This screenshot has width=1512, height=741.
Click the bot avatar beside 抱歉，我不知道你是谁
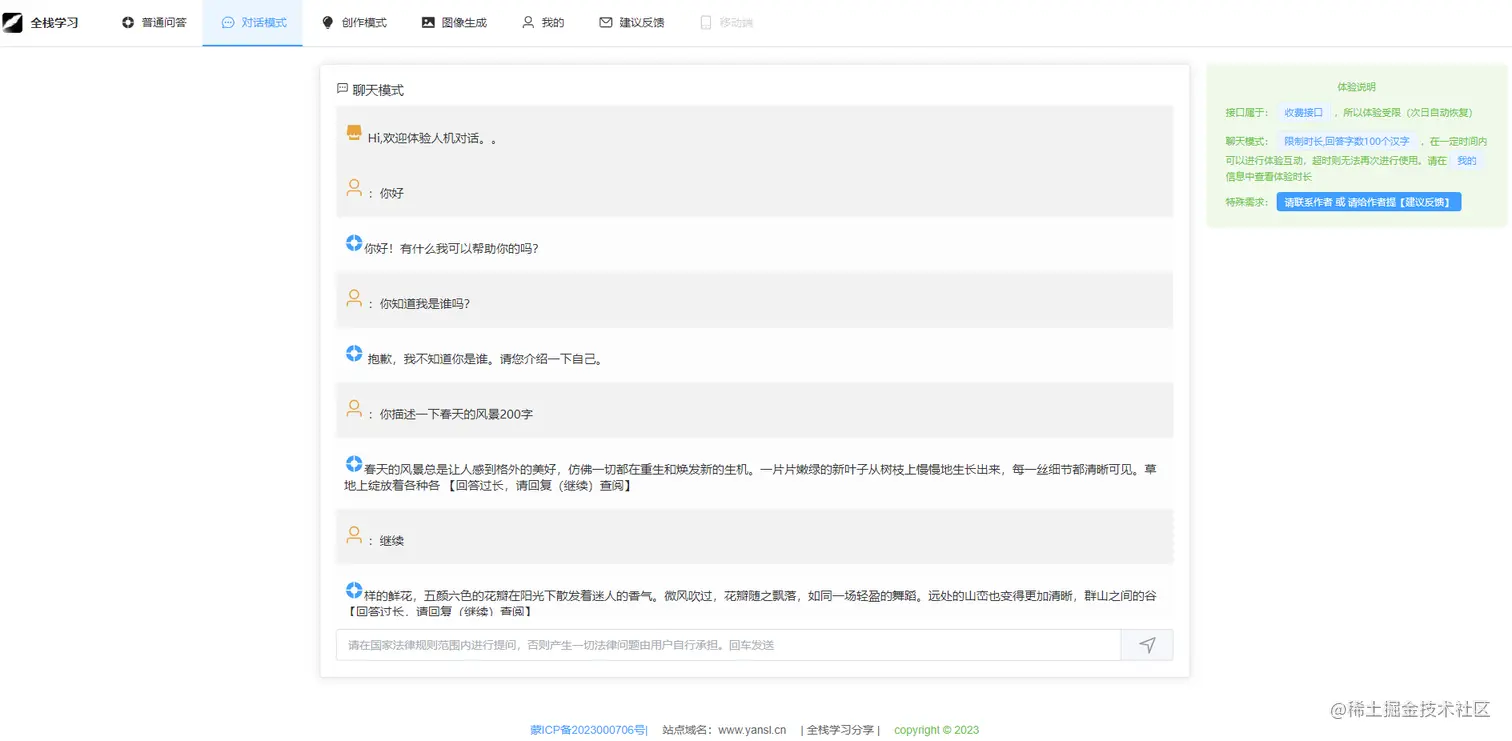point(353,353)
